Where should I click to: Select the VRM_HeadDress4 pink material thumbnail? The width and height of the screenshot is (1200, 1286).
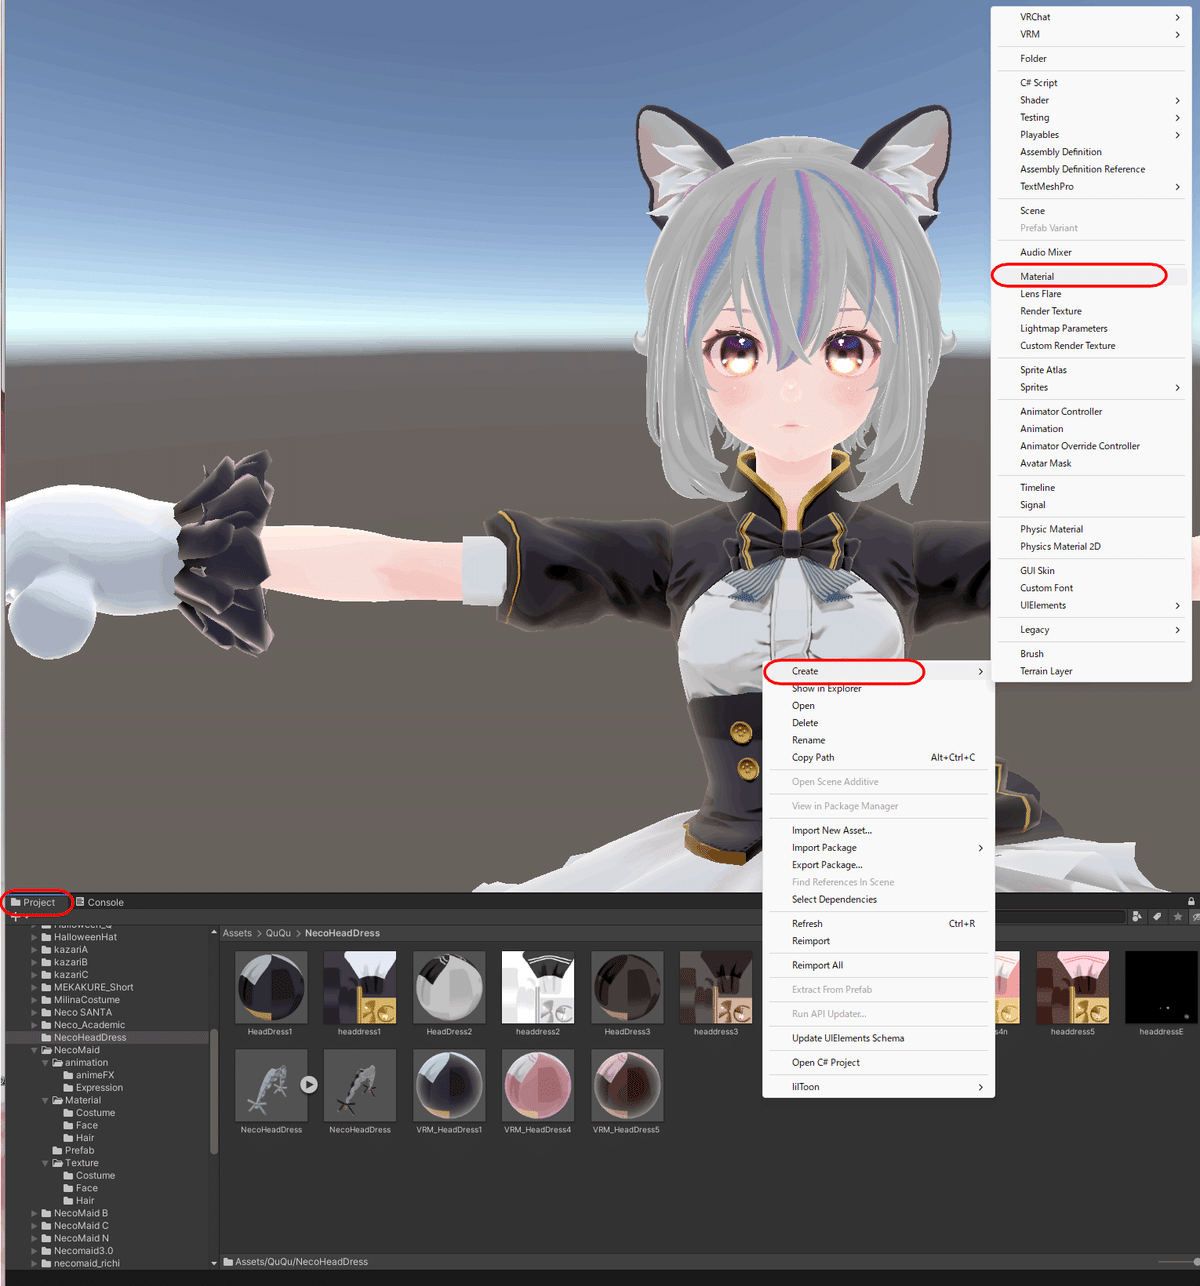(538, 1085)
